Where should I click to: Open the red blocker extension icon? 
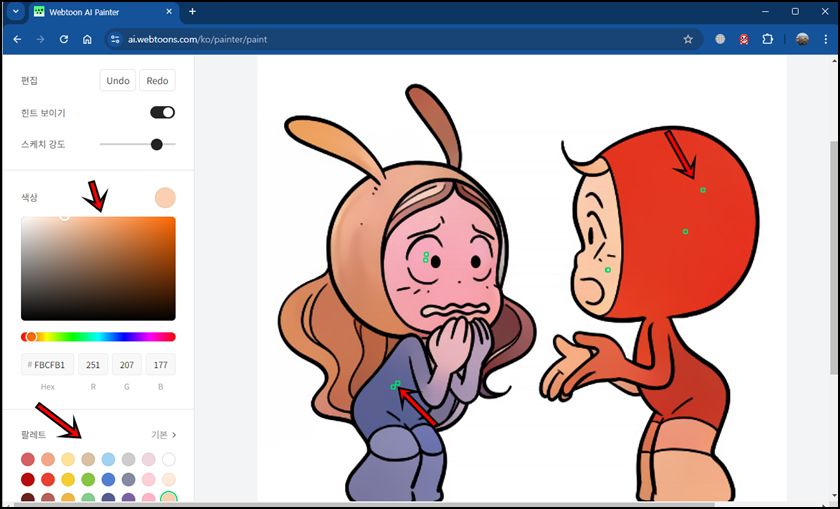pos(744,39)
